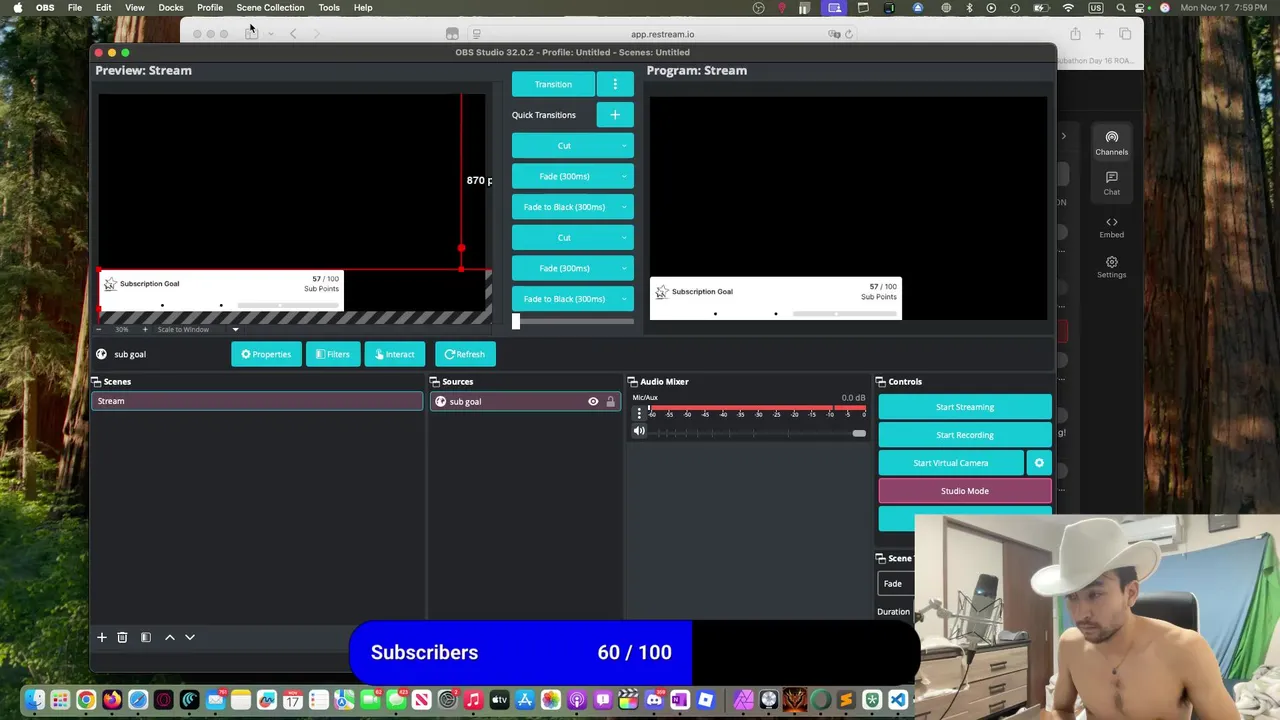Expand second Fade (300ms) dropdown arrow
The height and width of the screenshot is (720, 1280).
coord(624,268)
